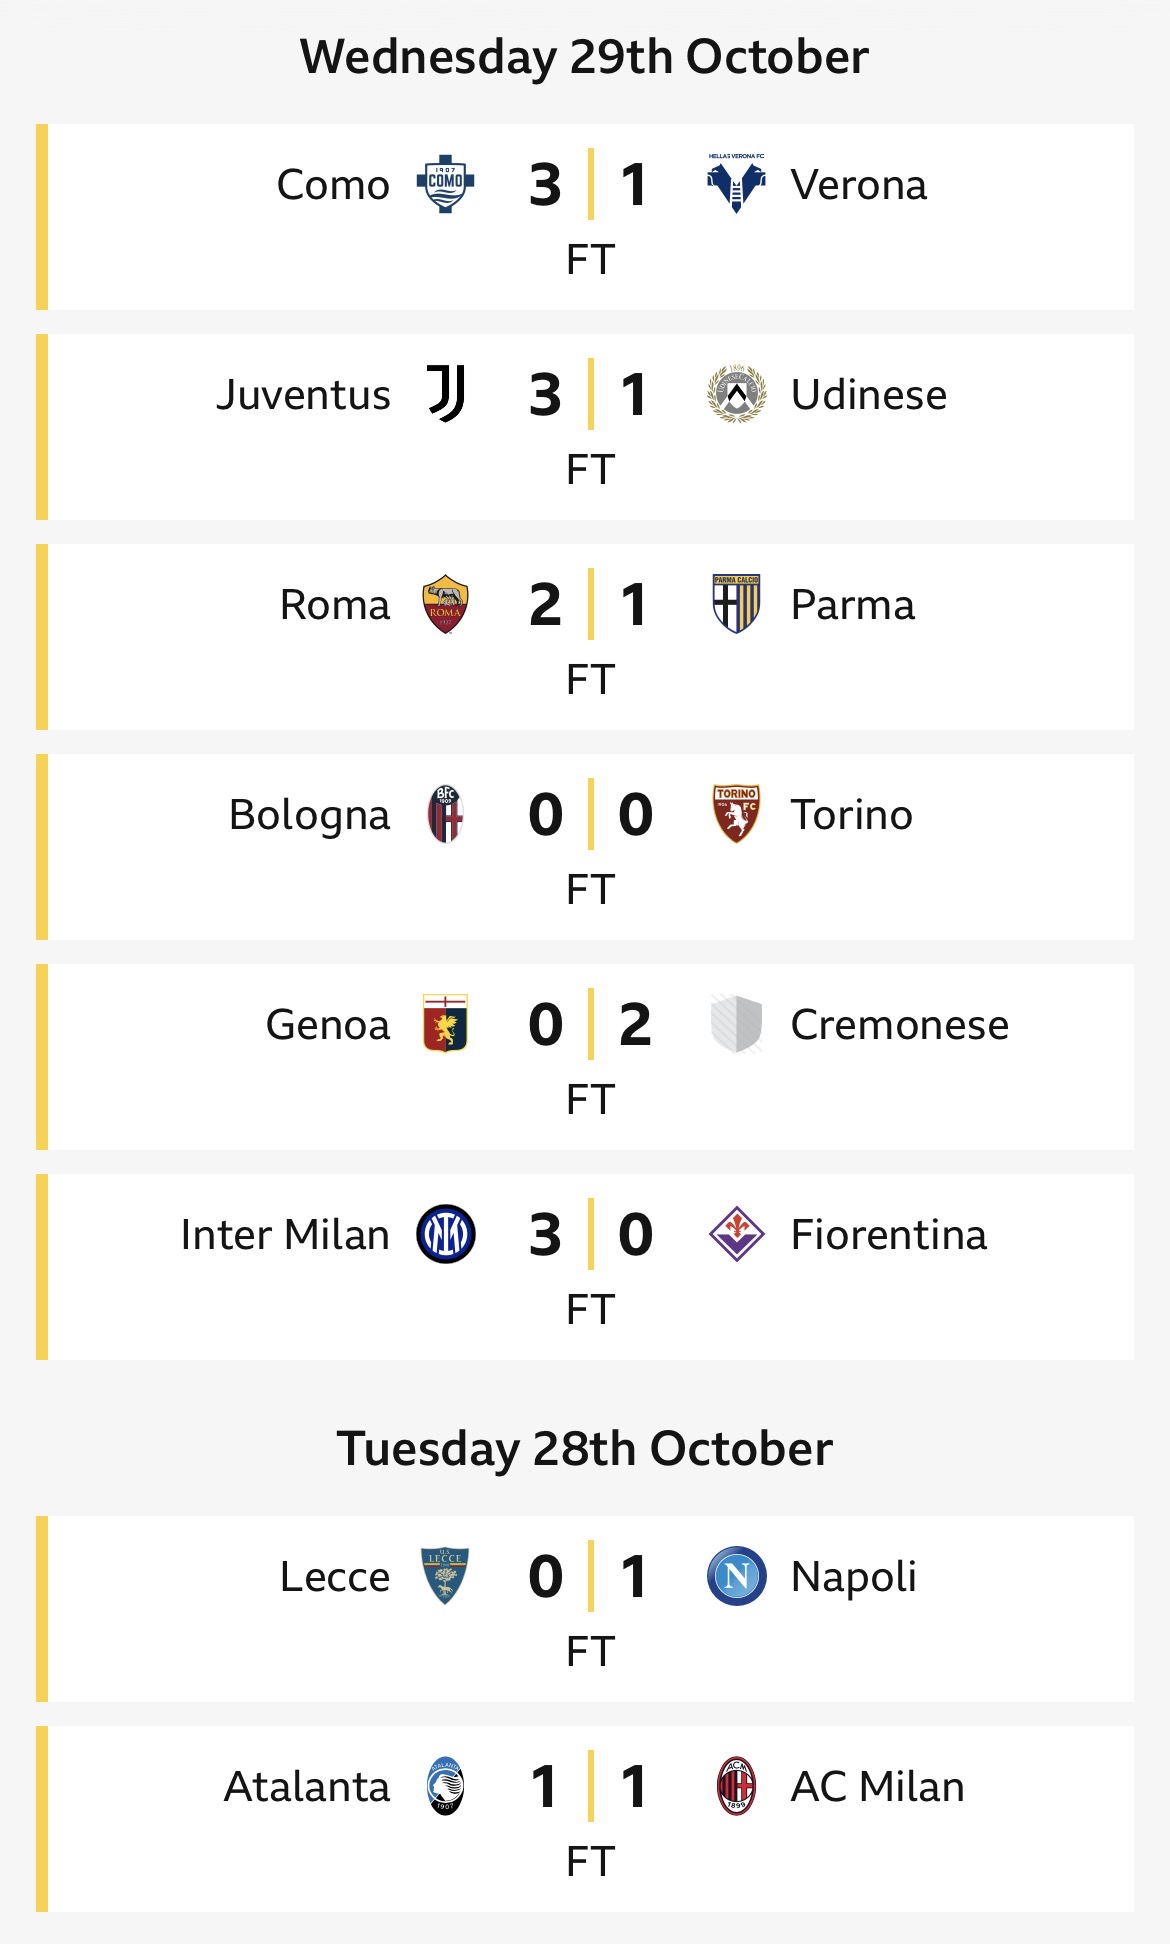Viewport: 1170px width, 1944px height.
Task: Click the Tuesday 28th October heading
Action: (x=585, y=1449)
